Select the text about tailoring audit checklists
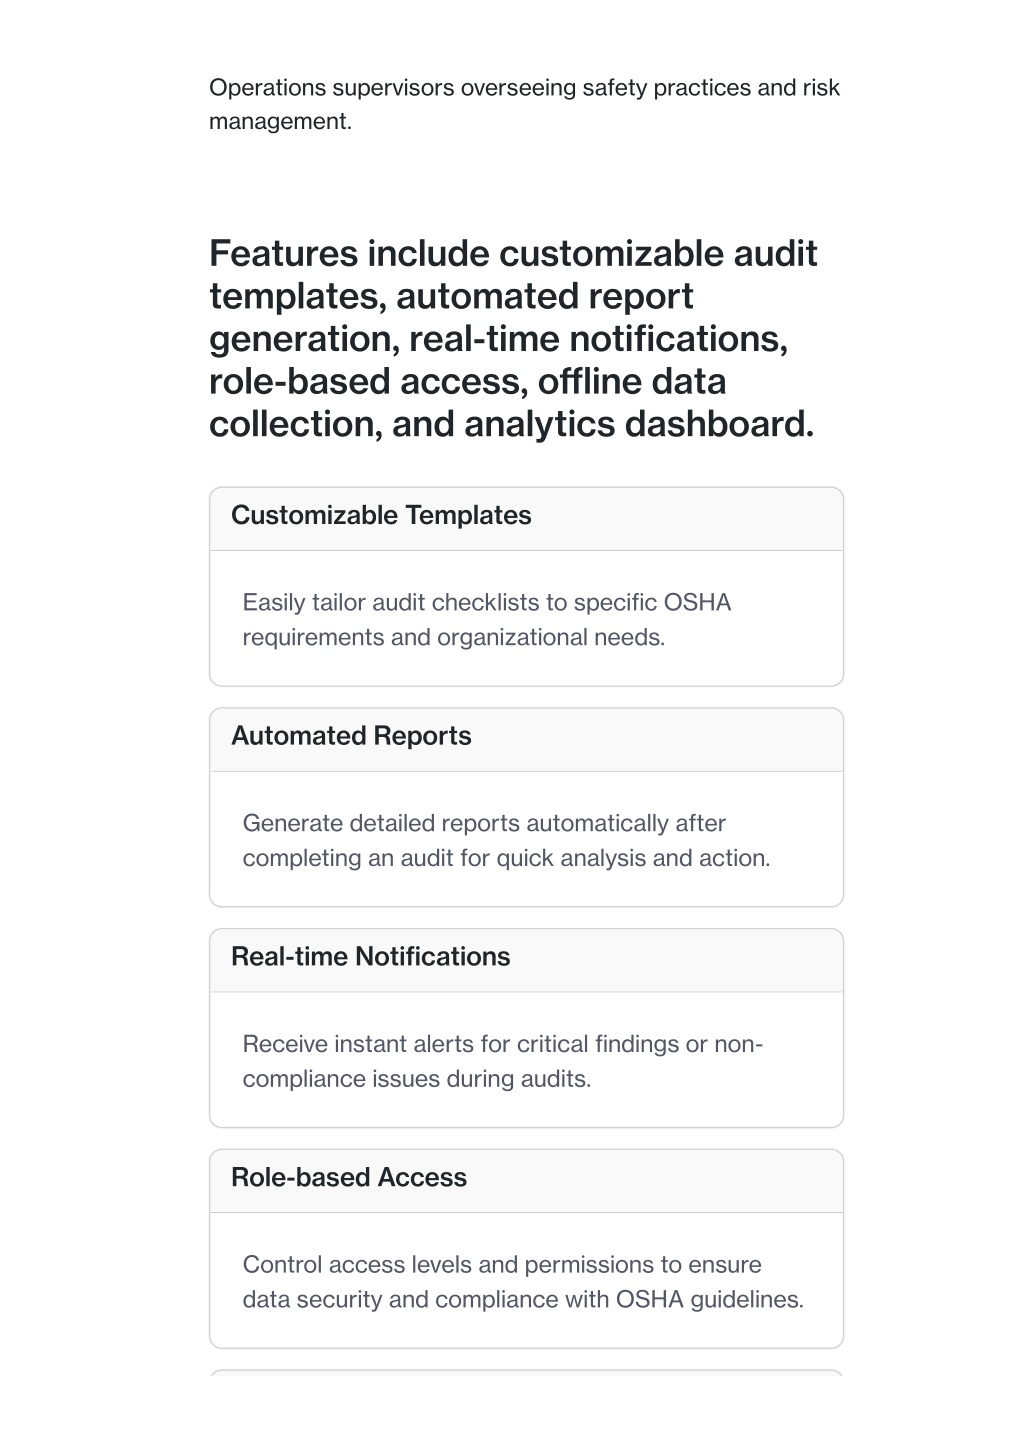Screen dimensions: 1024x1449 pyautogui.click(x=487, y=620)
